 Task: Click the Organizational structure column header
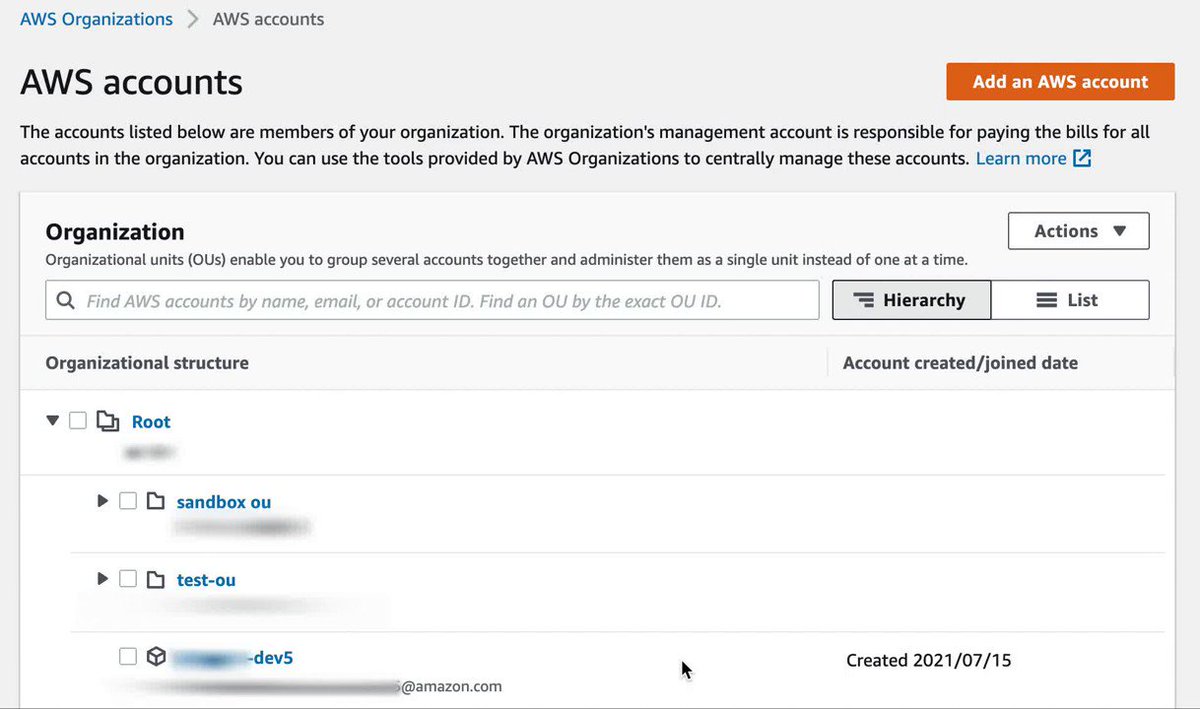147,363
